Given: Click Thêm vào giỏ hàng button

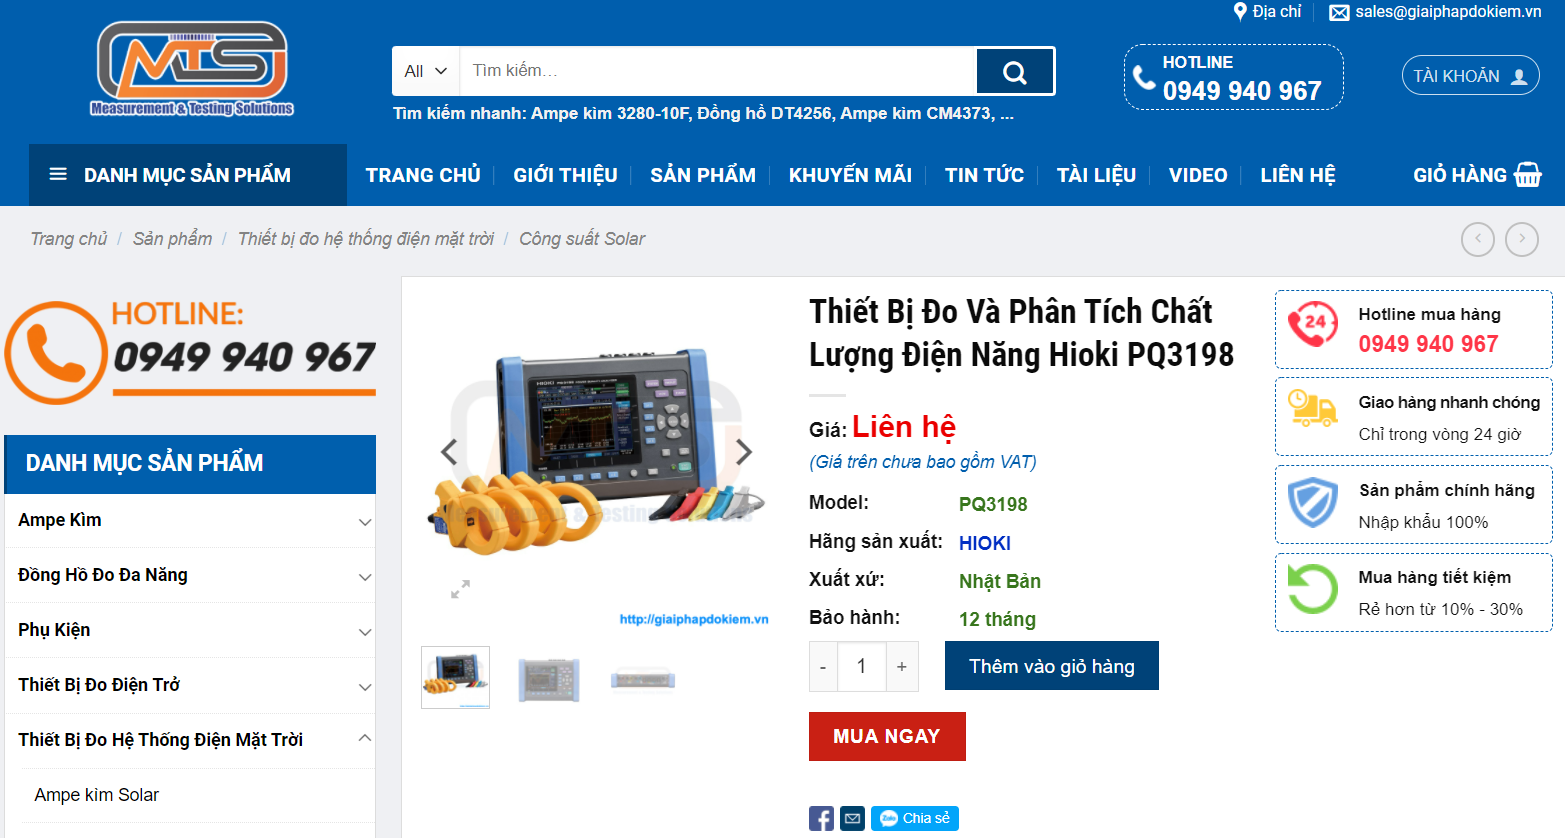Looking at the screenshot, I should (x=1052, y=666).
